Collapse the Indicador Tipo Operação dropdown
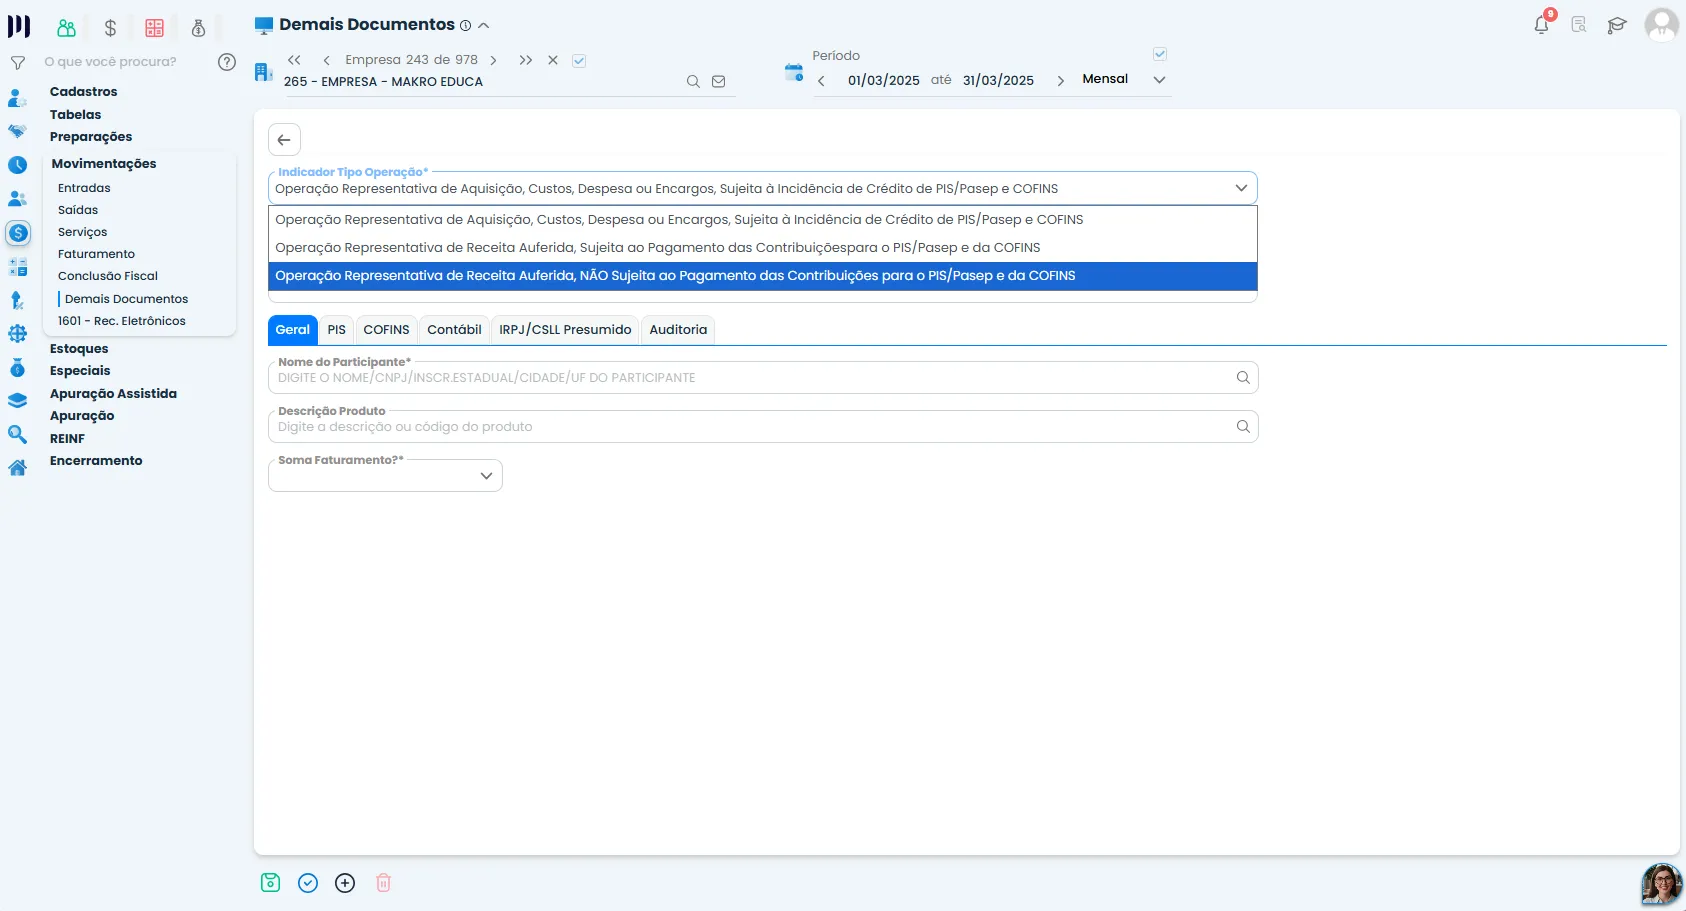The height and width of the screenshot is (911, 1686). [x=1241, y=188]
